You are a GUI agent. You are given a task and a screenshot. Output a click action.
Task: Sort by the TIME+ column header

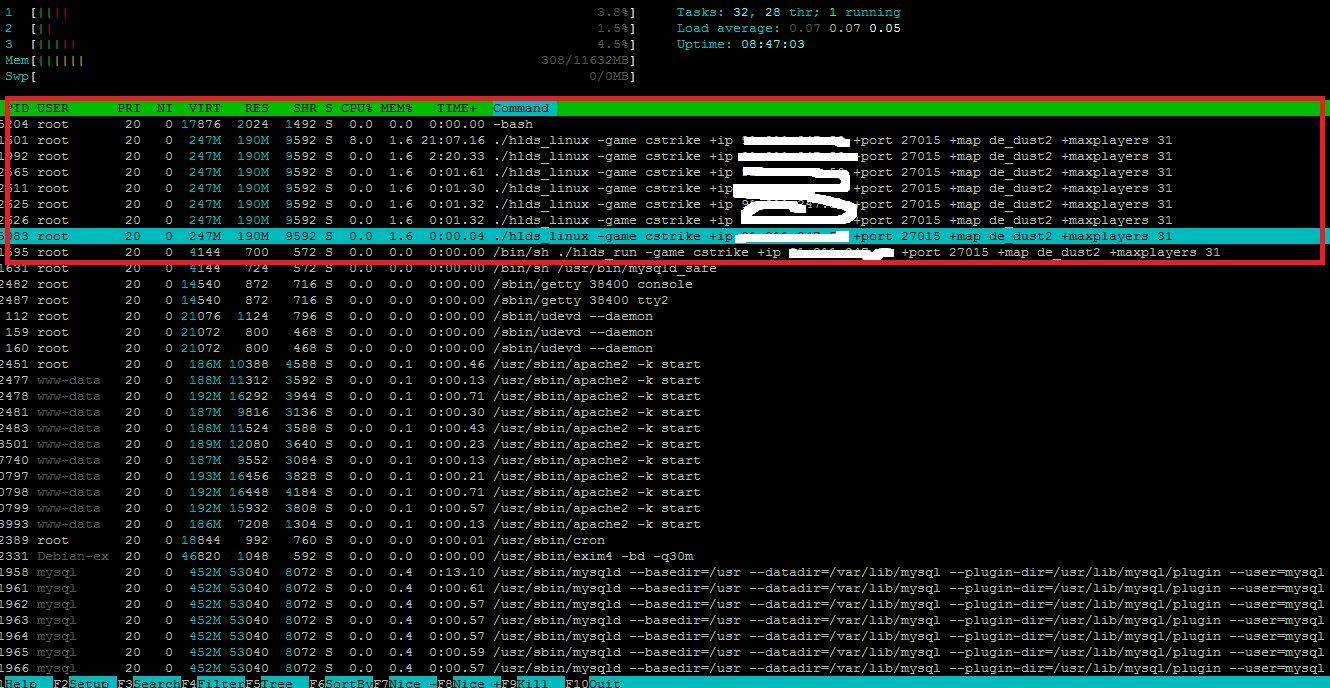457,108
